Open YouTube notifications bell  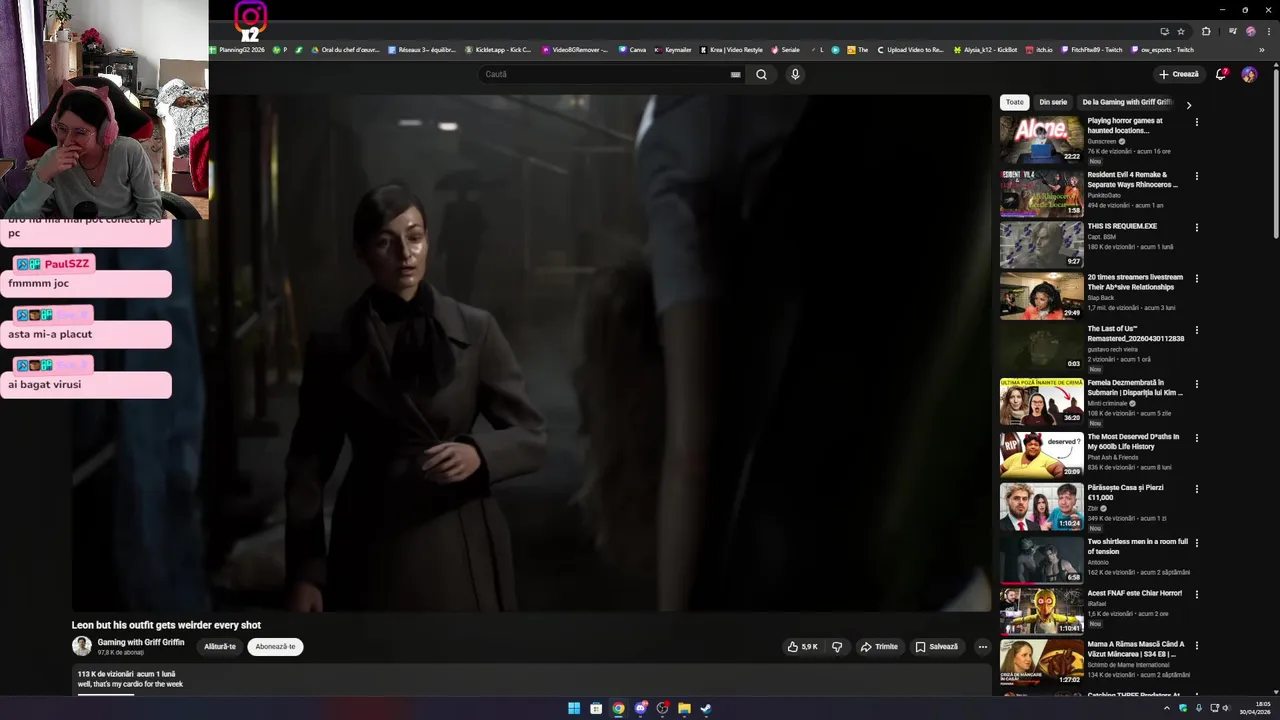coord(1220,74)
